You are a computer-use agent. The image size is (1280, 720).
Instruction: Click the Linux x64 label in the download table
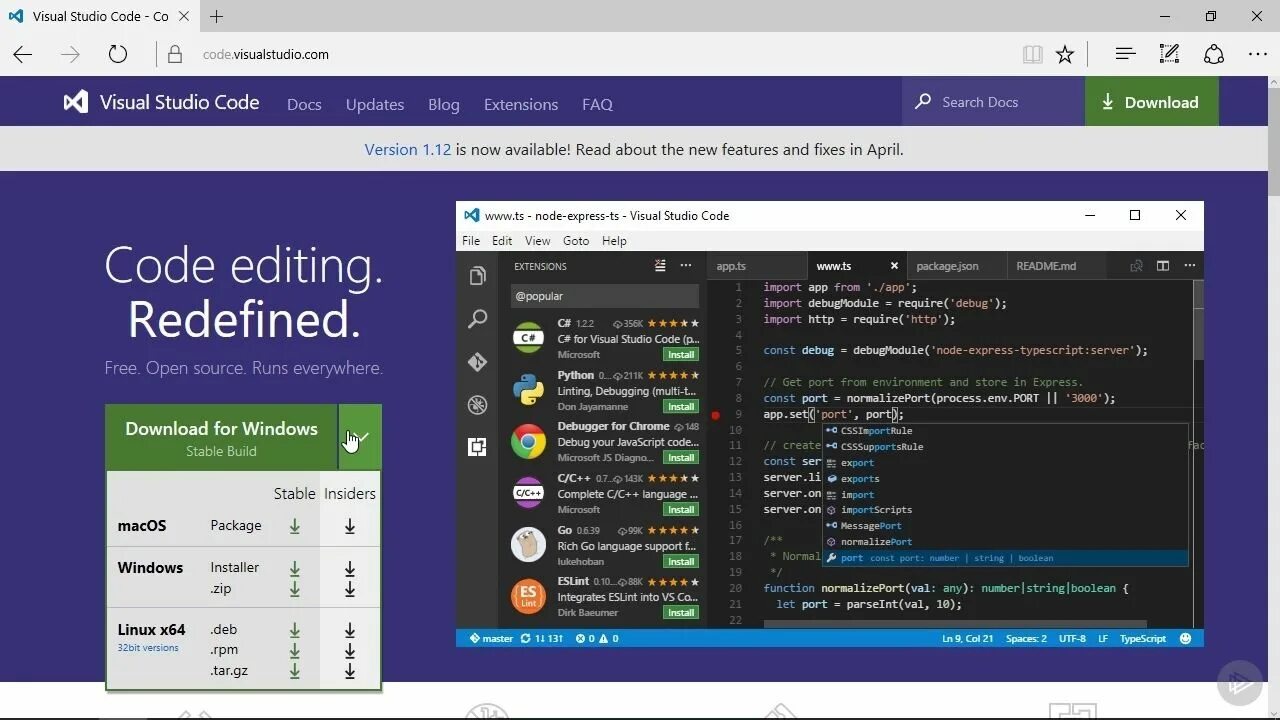tap(151, 629)
